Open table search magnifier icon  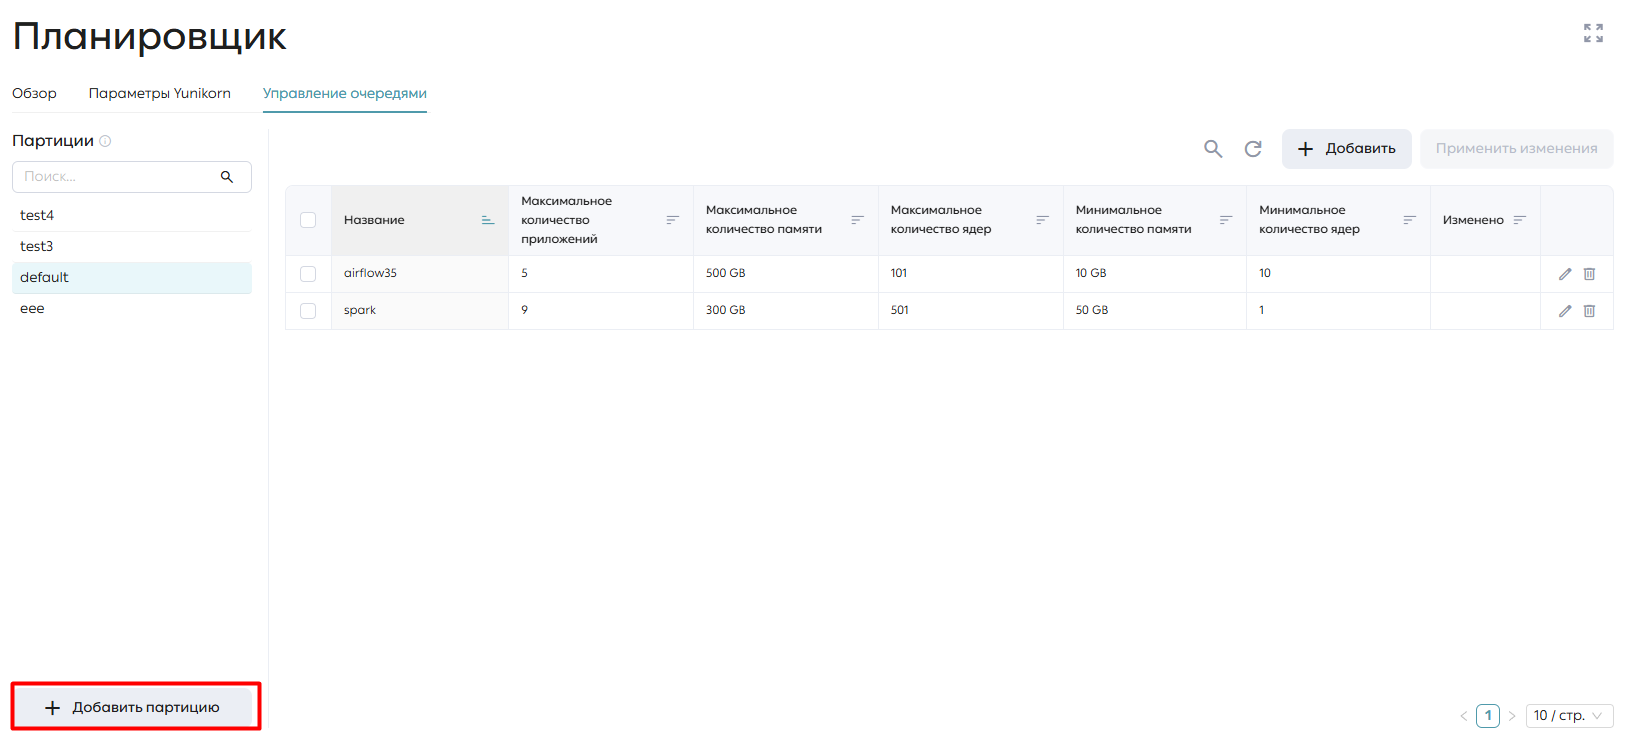(x=1213, y=149)
